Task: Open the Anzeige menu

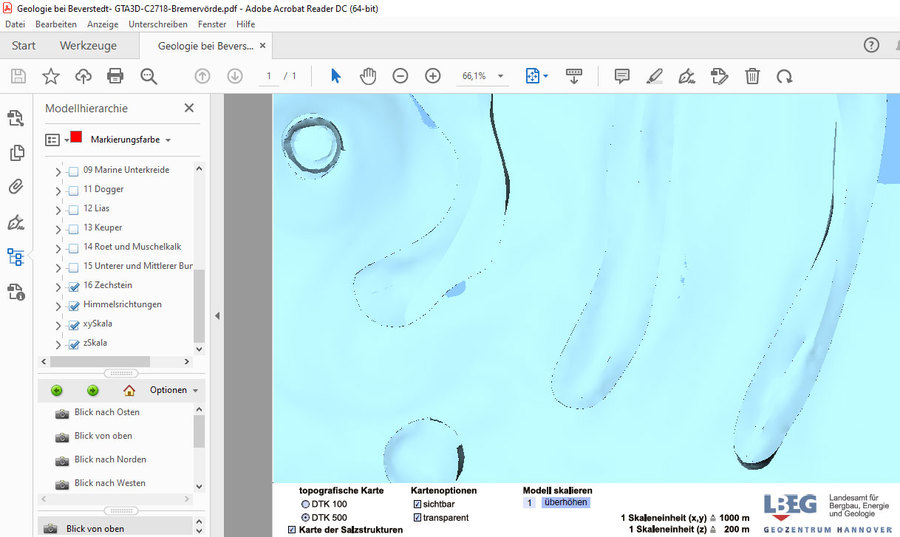Action: point(102,24)
